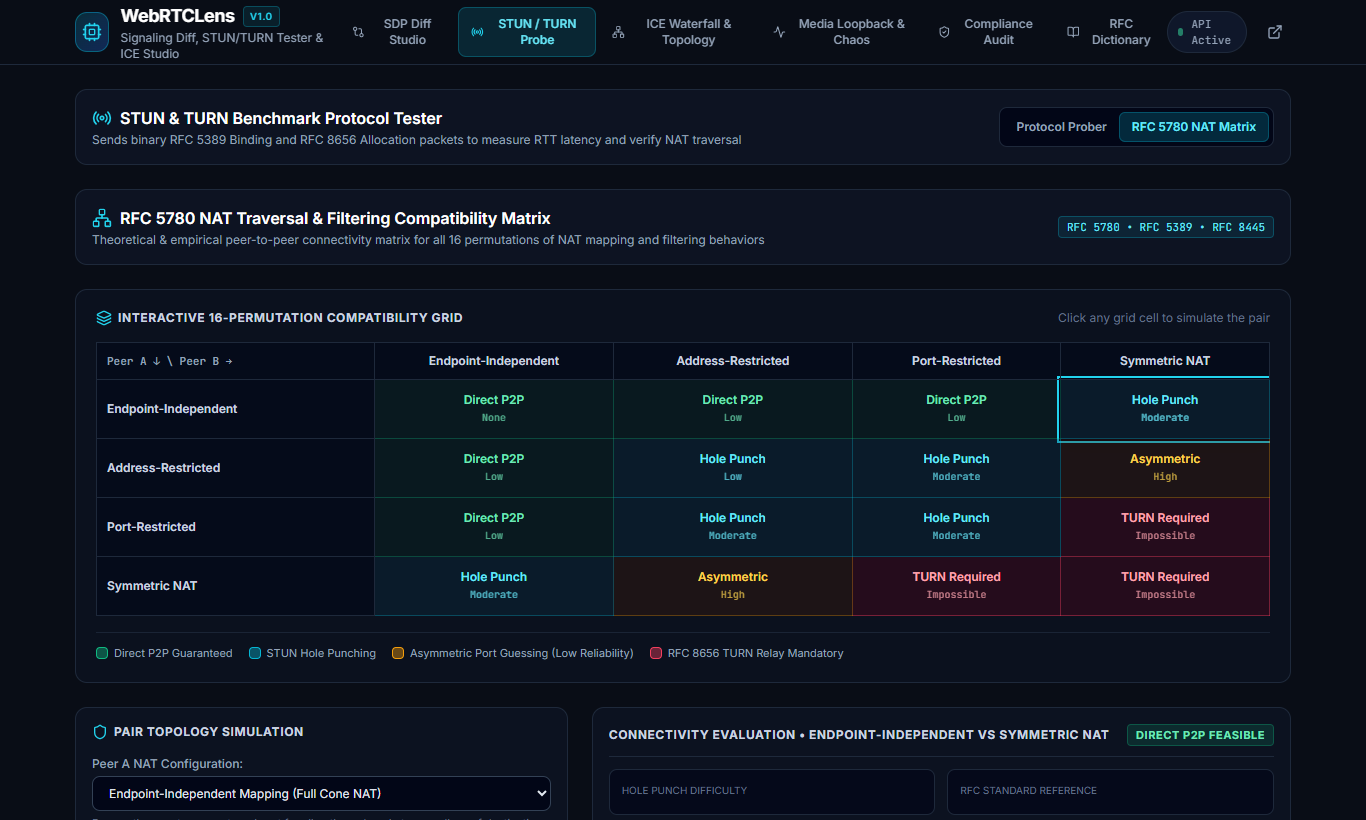Switch to Protocol Prober view

(x=1061, y=127)
